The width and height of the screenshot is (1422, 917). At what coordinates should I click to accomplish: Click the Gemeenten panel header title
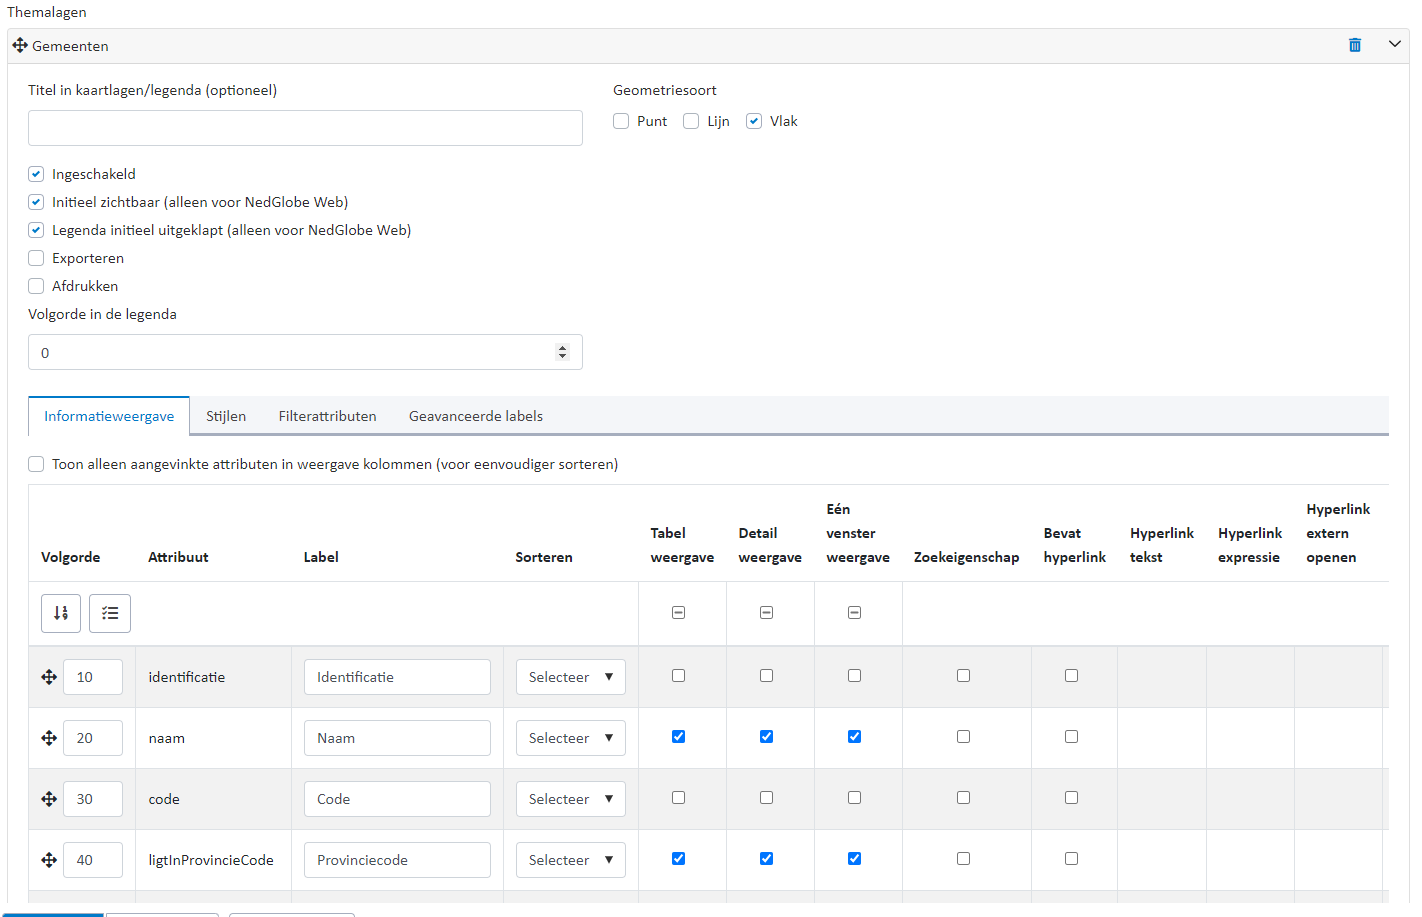70,46
